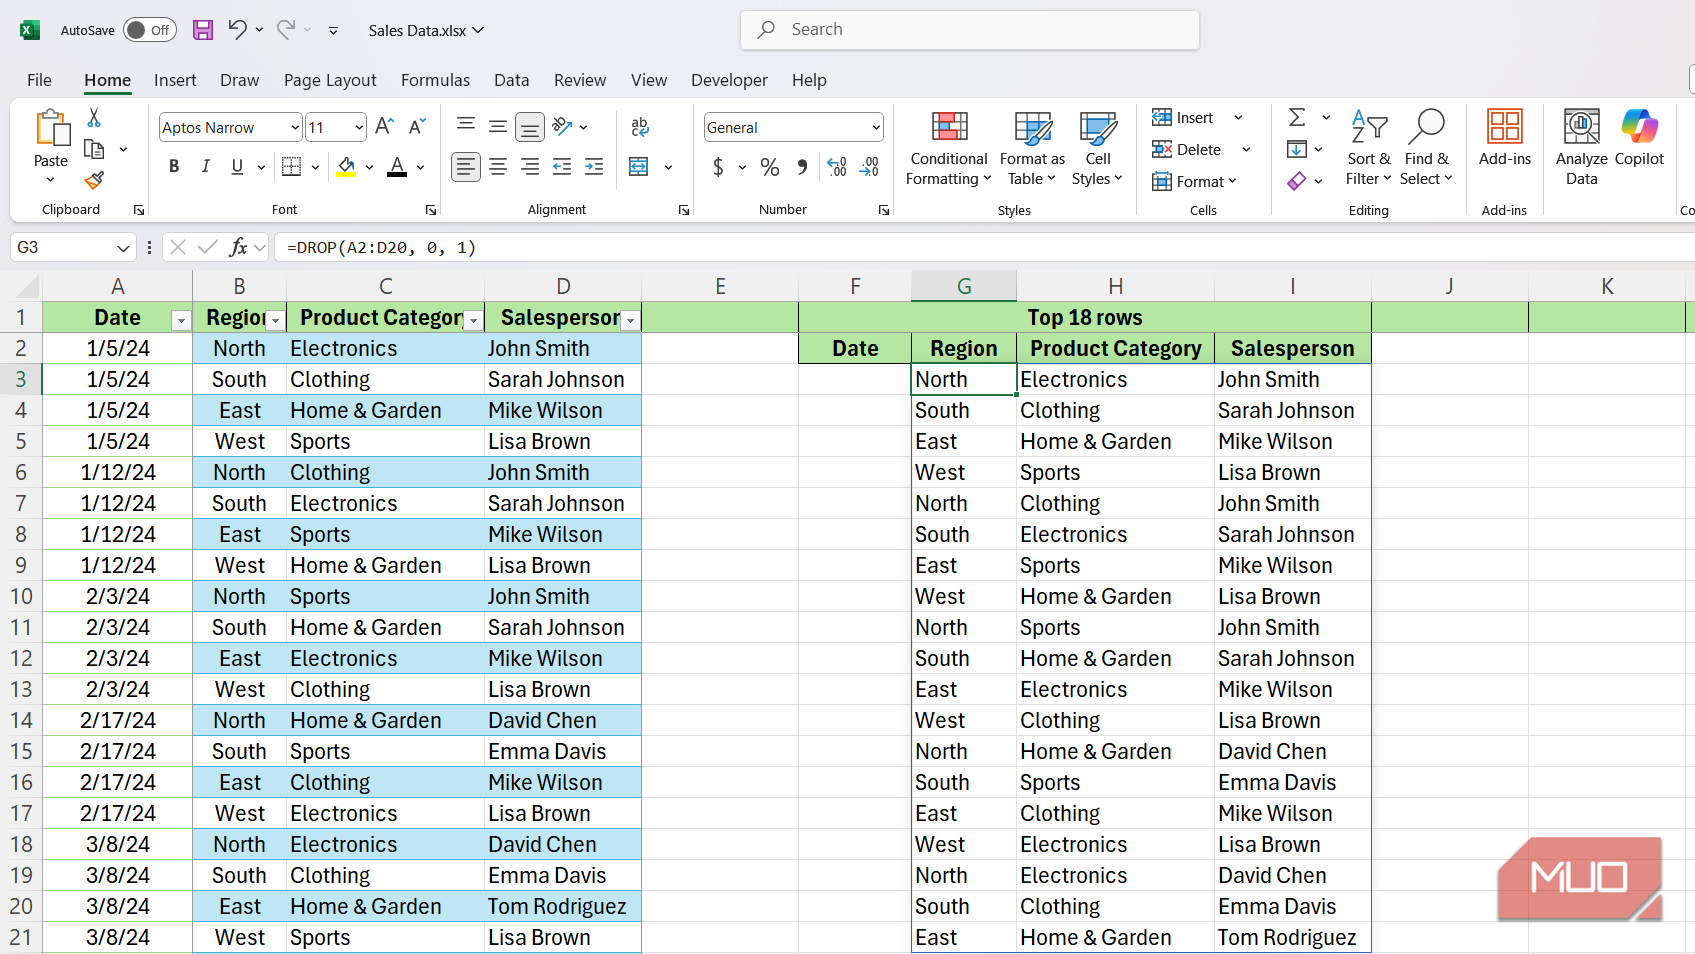Open the Borders icon
Viewport: 1695px width, 954px height.
(291, 167)
